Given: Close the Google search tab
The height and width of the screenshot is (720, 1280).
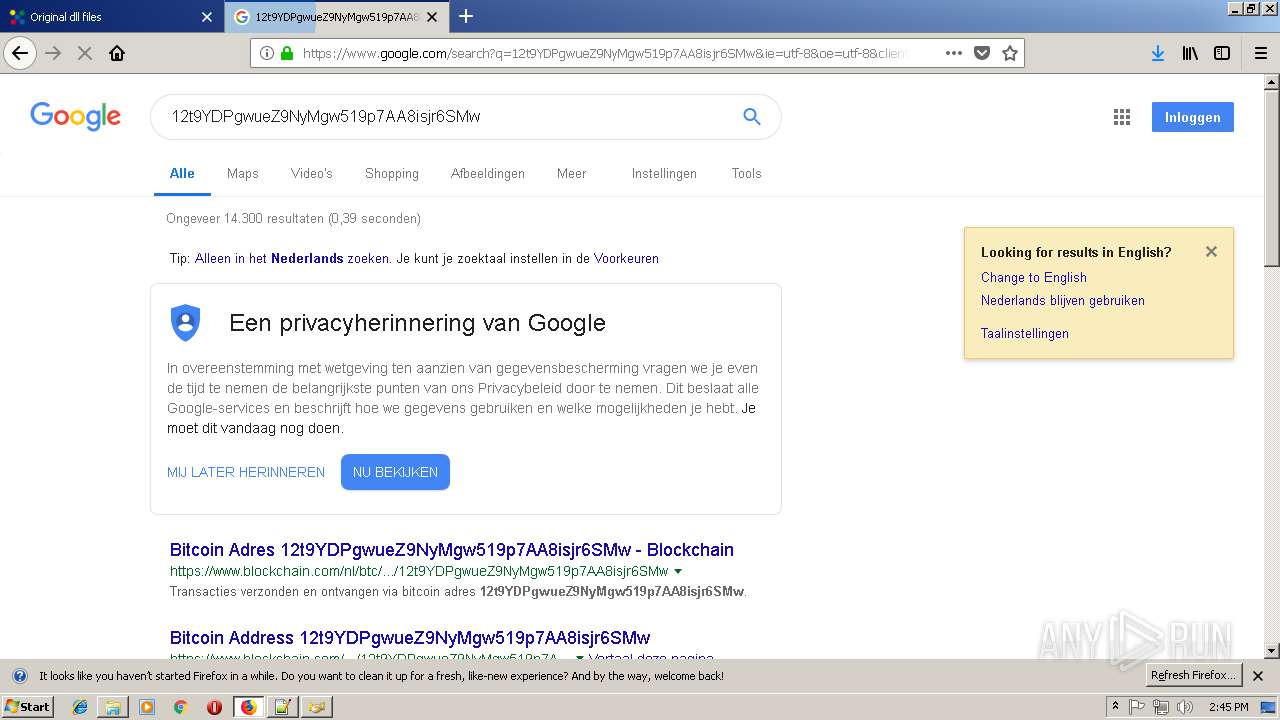Looking at the screenshot, I should point(432,17).
